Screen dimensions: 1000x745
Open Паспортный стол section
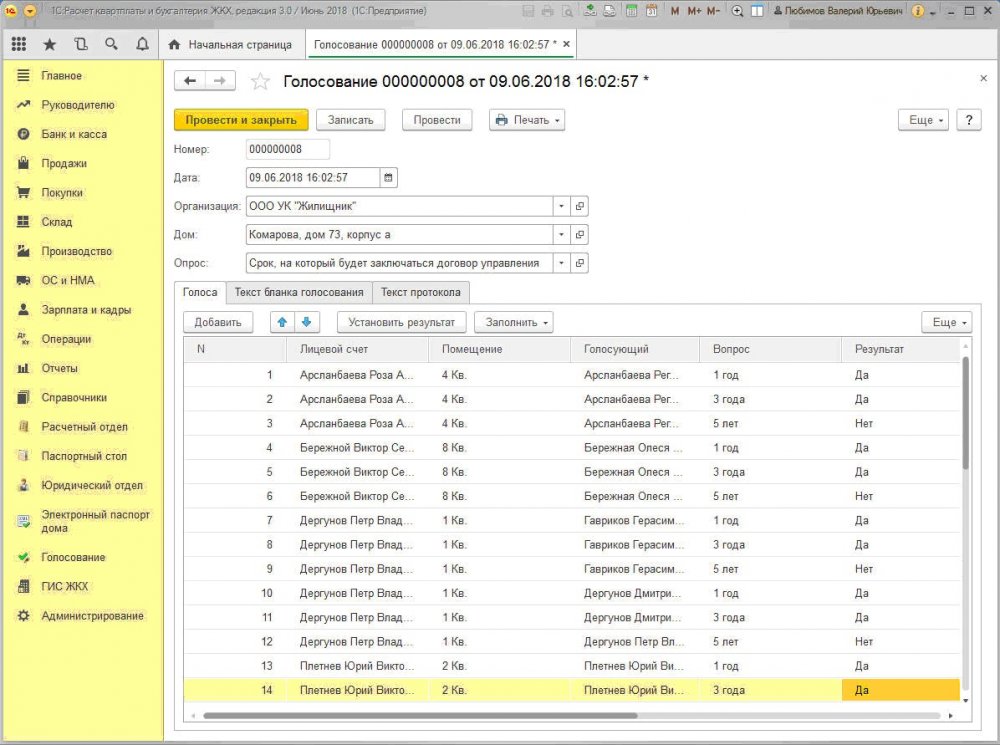(84, 456)
